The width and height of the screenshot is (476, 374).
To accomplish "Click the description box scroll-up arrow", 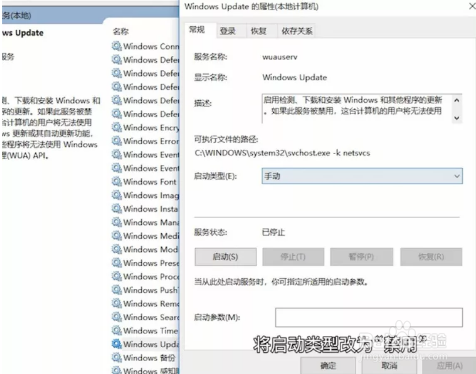I will pos(457,100).
